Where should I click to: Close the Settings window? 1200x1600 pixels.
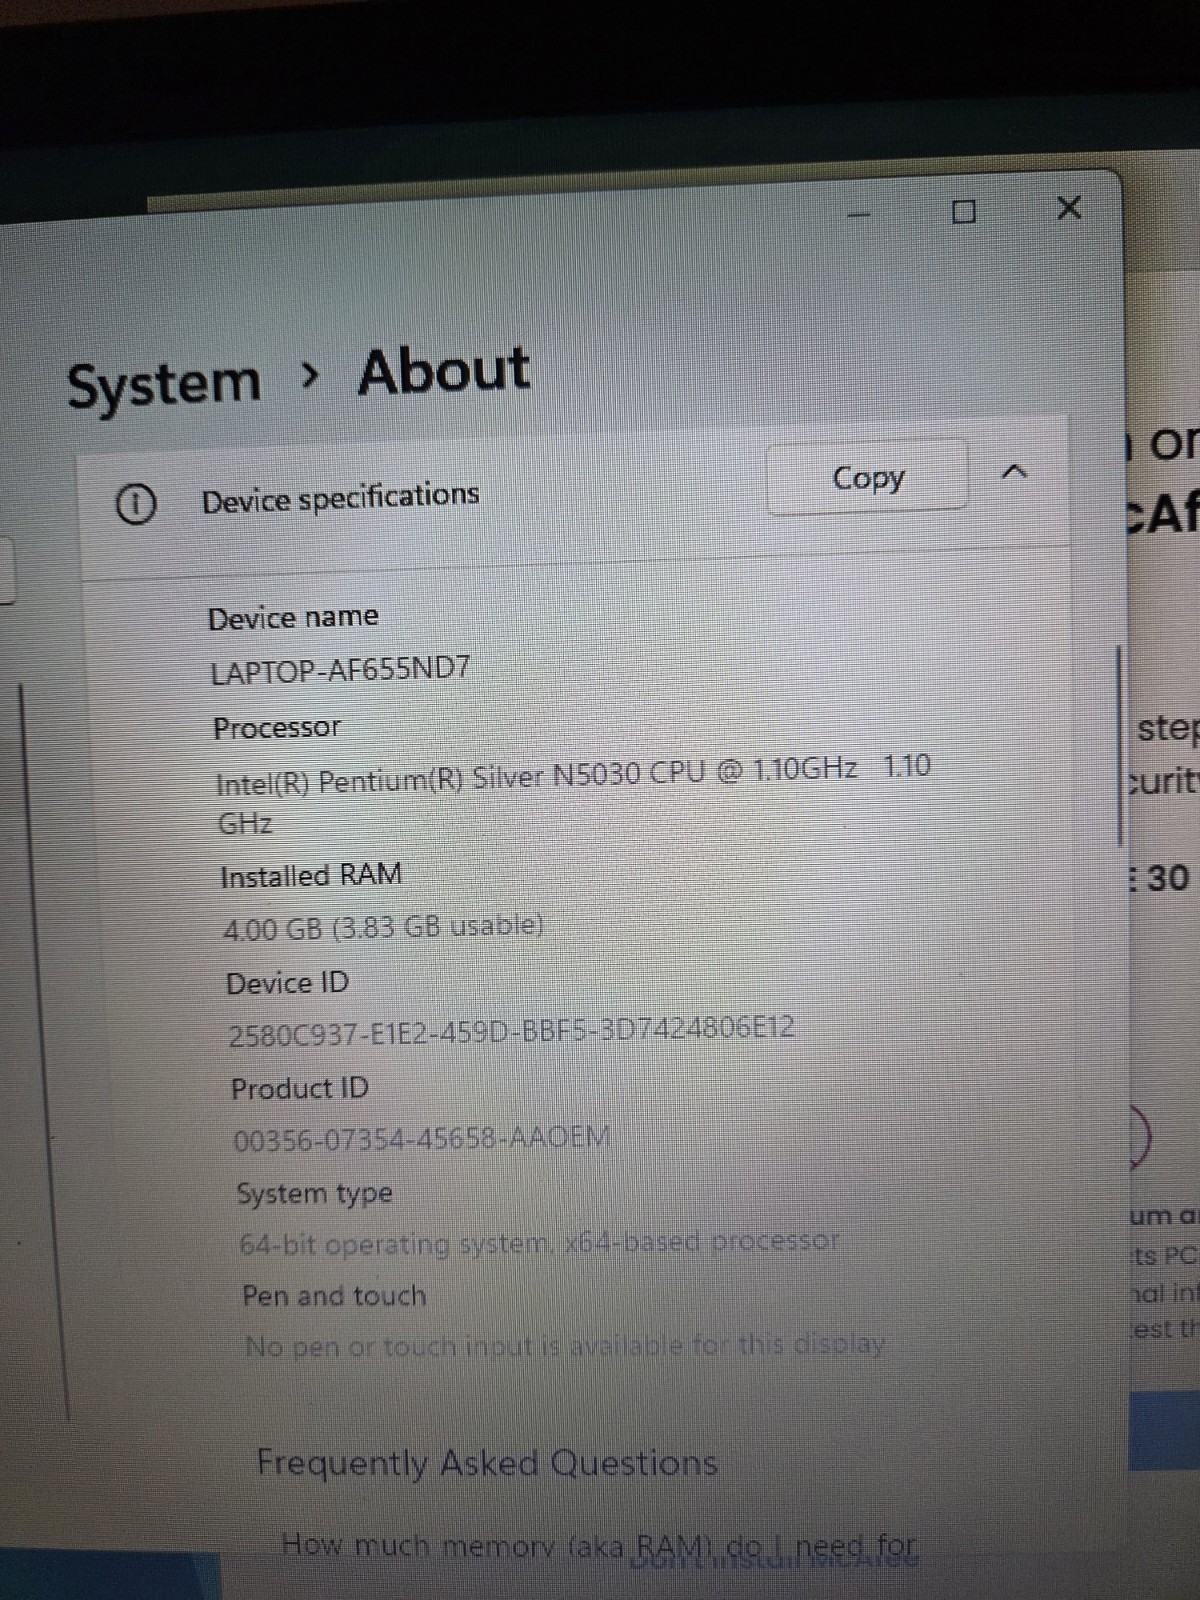pyautogui.click(x=1069, y=208)
